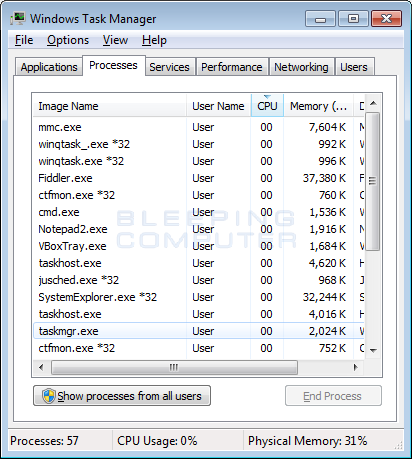Click the 32,244 K memory value
Viewport: 412px width, 459px height.
(x=324, y=297)
